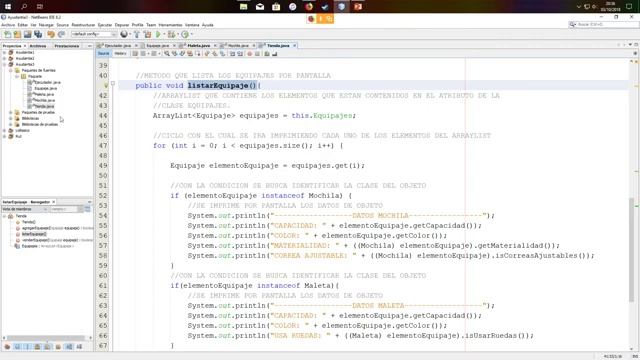The height and width of the screenshot is (360, 640).
Task: Click the globe browser icon in toolbar
Action: [124, 35]
